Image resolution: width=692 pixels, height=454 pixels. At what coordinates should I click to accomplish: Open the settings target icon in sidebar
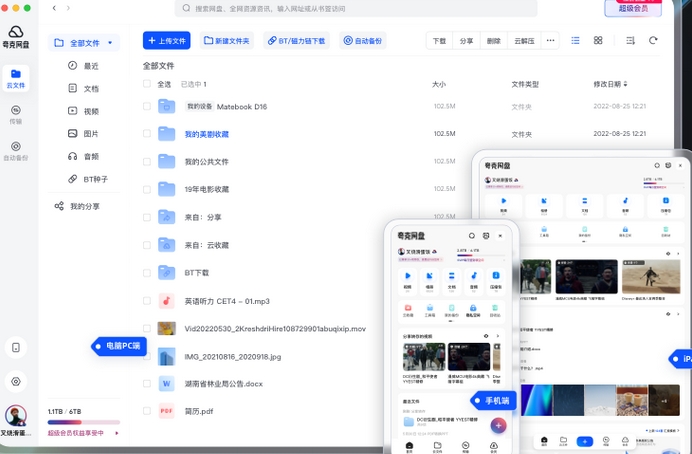click(16, 382)
